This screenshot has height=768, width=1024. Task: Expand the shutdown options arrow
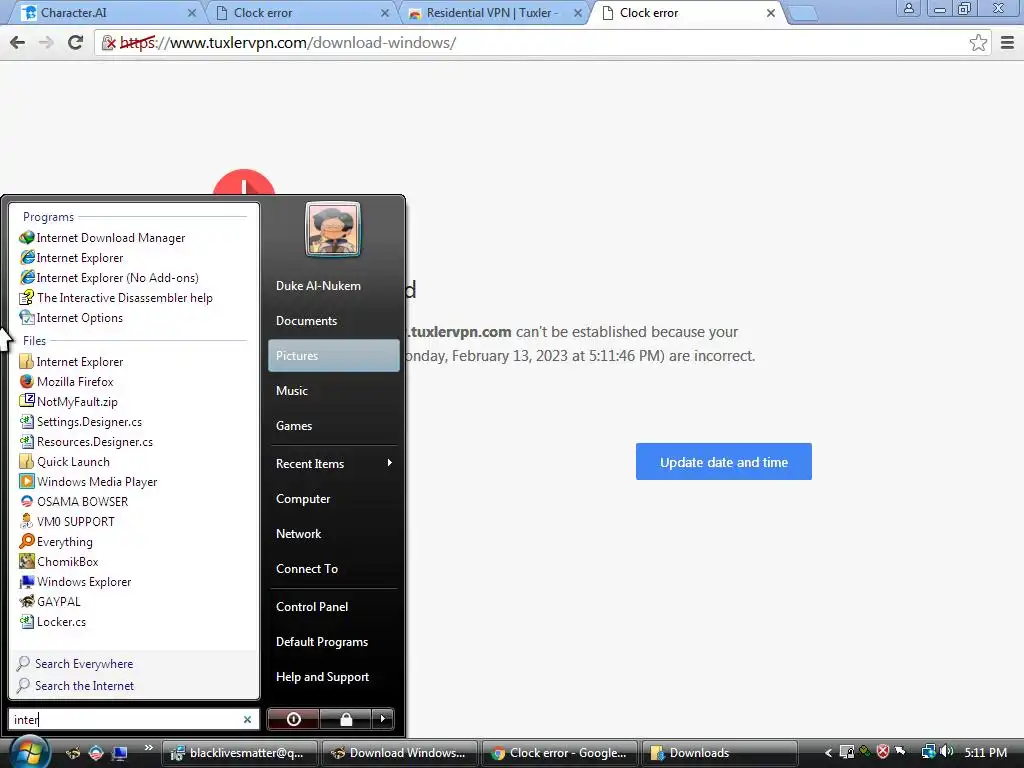(x=383, y=719)
